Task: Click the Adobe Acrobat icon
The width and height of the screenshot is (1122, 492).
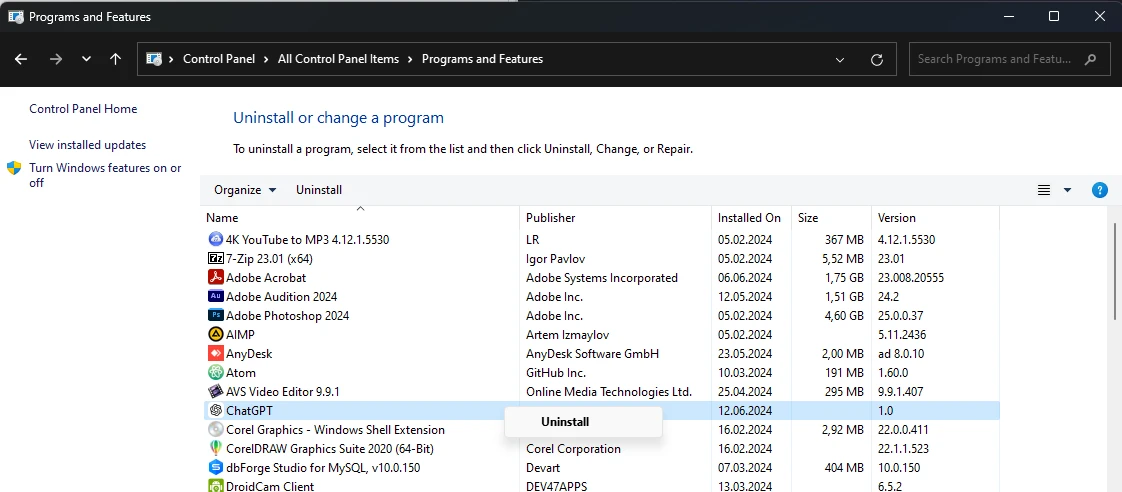Action: pos(215,278)
